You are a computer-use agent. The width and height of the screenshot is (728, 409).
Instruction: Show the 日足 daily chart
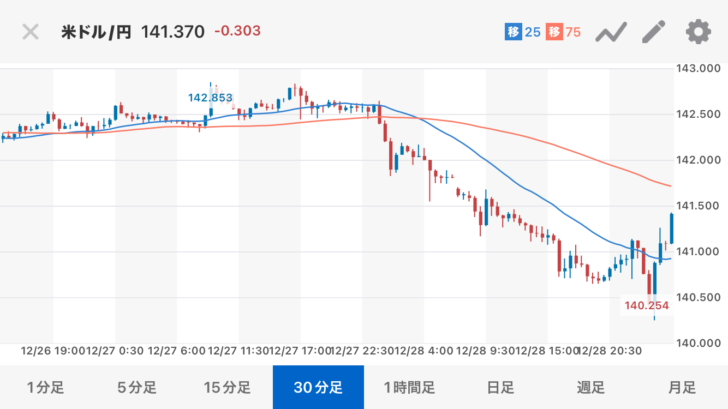click(500, 387)
